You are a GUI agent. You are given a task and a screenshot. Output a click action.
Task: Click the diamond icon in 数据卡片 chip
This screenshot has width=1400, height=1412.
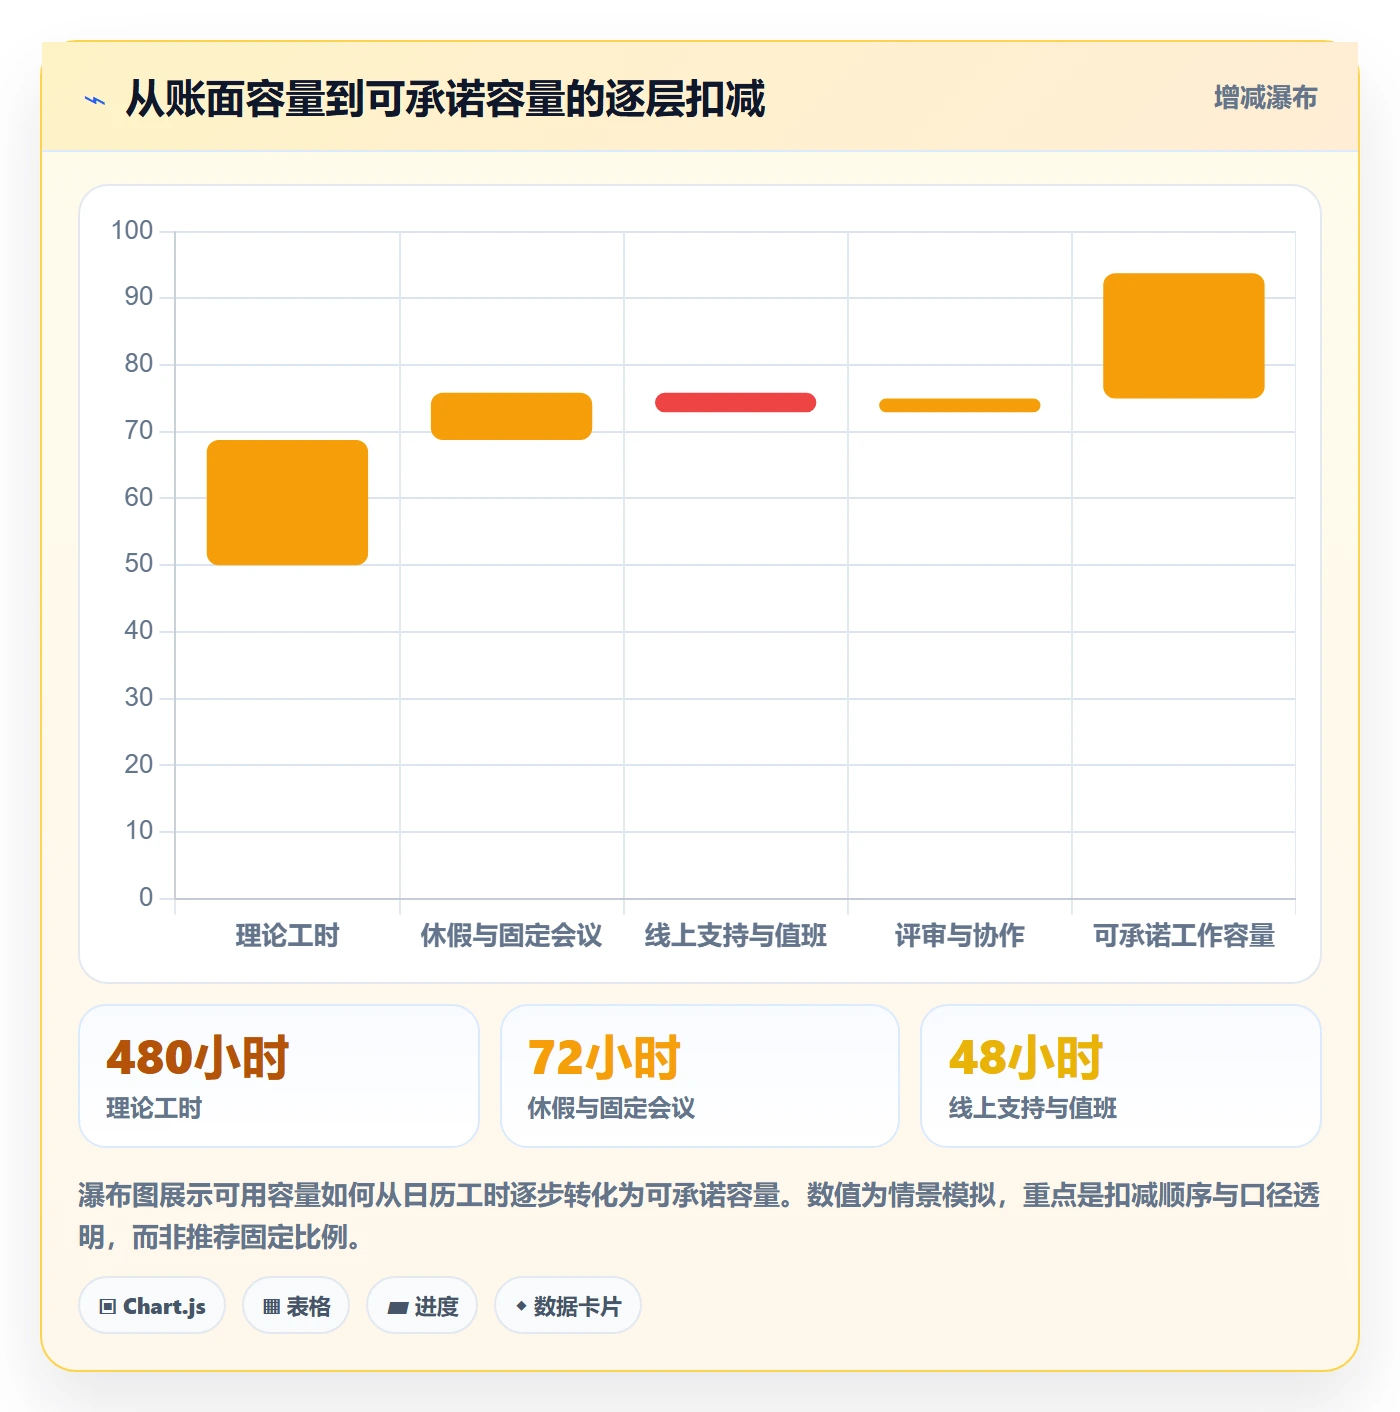pyautogui.click(x=521, y=1305)
